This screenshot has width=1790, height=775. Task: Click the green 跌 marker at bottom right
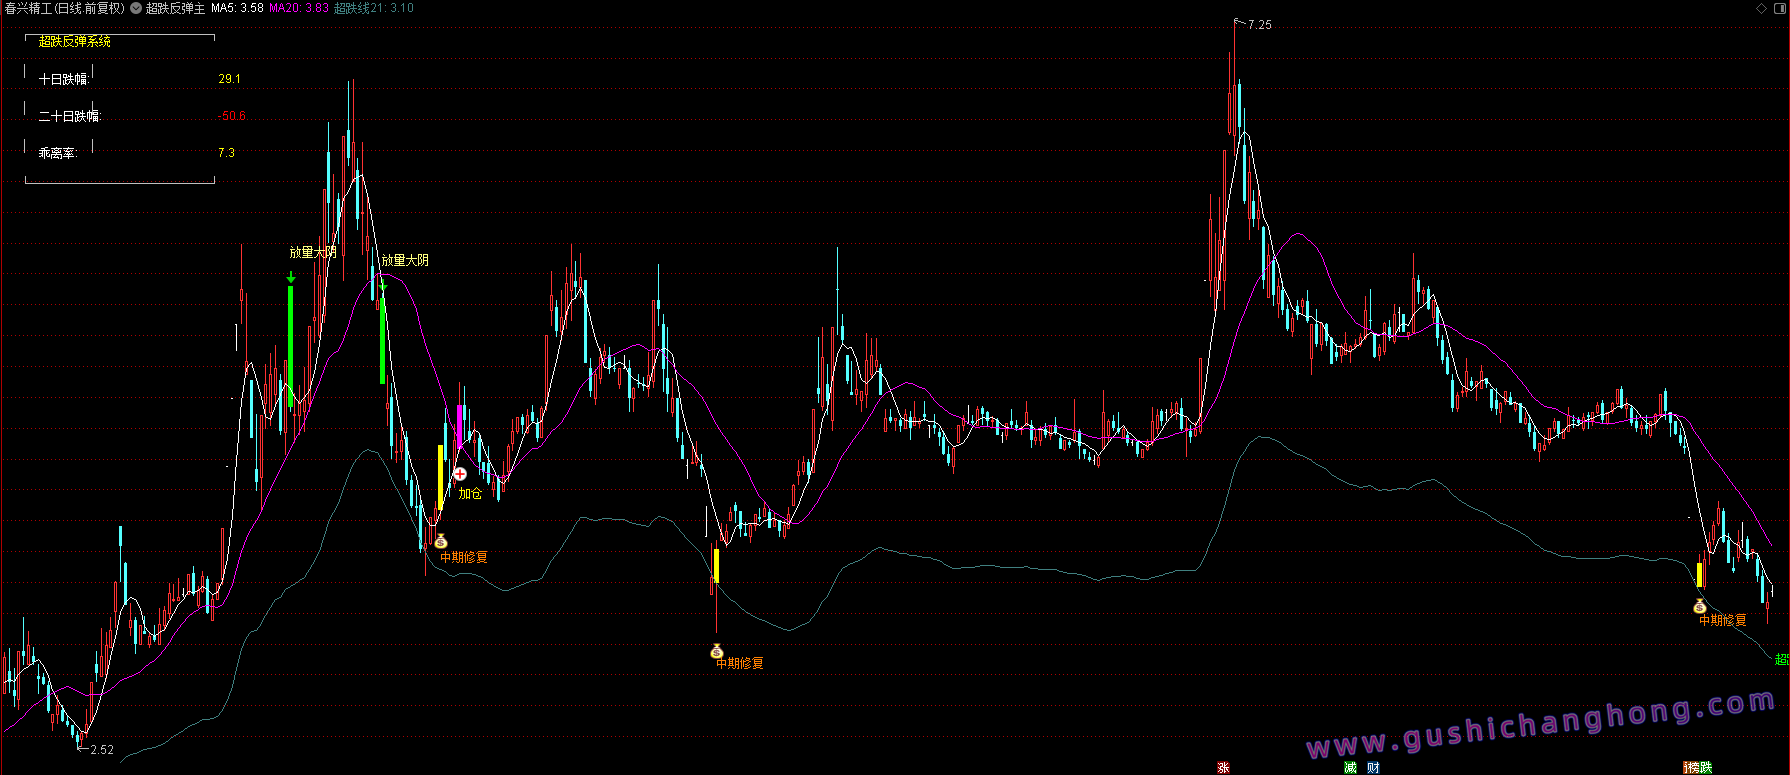click(x=1705, y=767)
